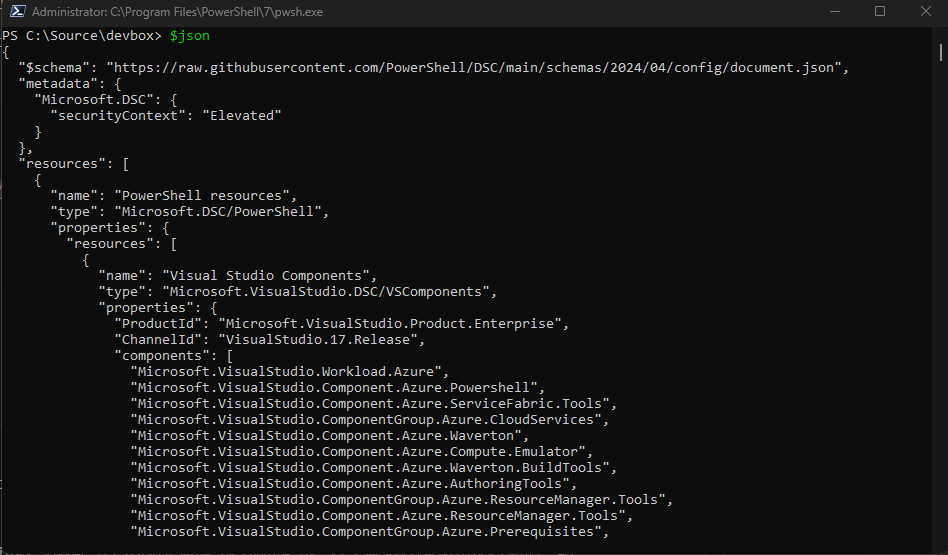The width and height of the screenshot is (948, 555).
Task: Click the "type": "Microsoft.DSC/PowerShell" line
Action: (189, 212)
